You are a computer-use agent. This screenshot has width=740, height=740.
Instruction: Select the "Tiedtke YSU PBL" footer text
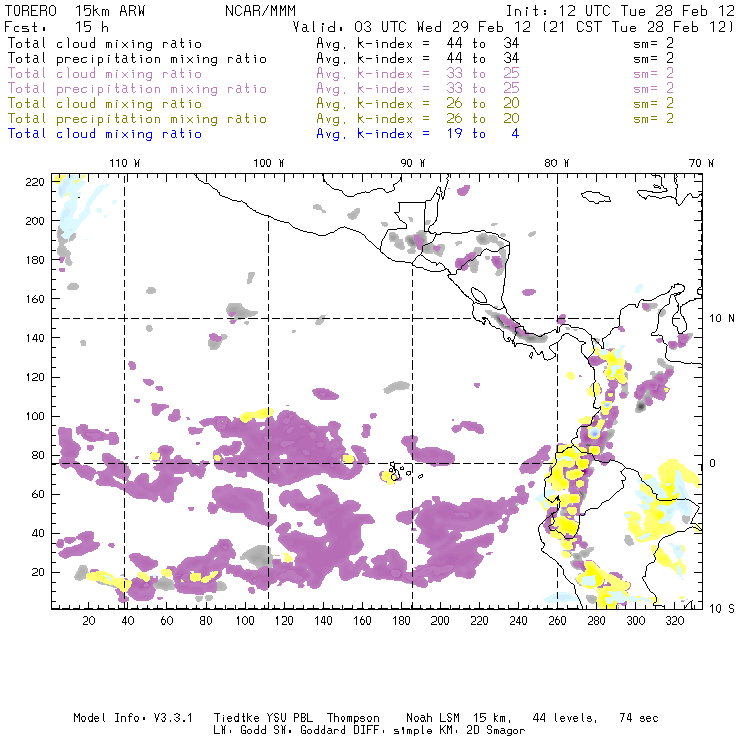pyautogui.click(x=263, y=718)
